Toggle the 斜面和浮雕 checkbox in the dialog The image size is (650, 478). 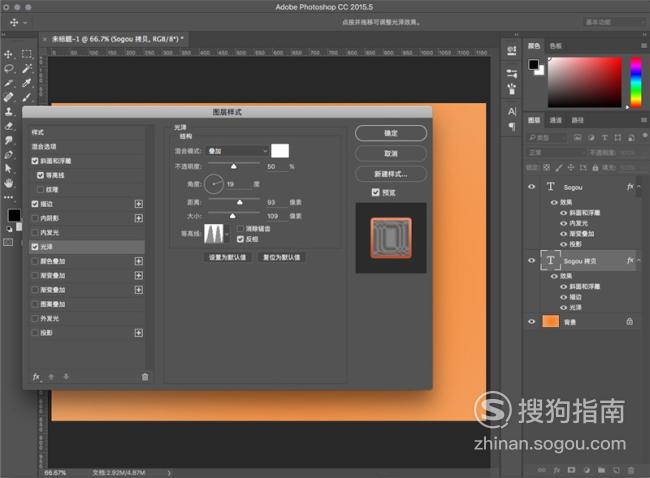[x=35, y=161]
